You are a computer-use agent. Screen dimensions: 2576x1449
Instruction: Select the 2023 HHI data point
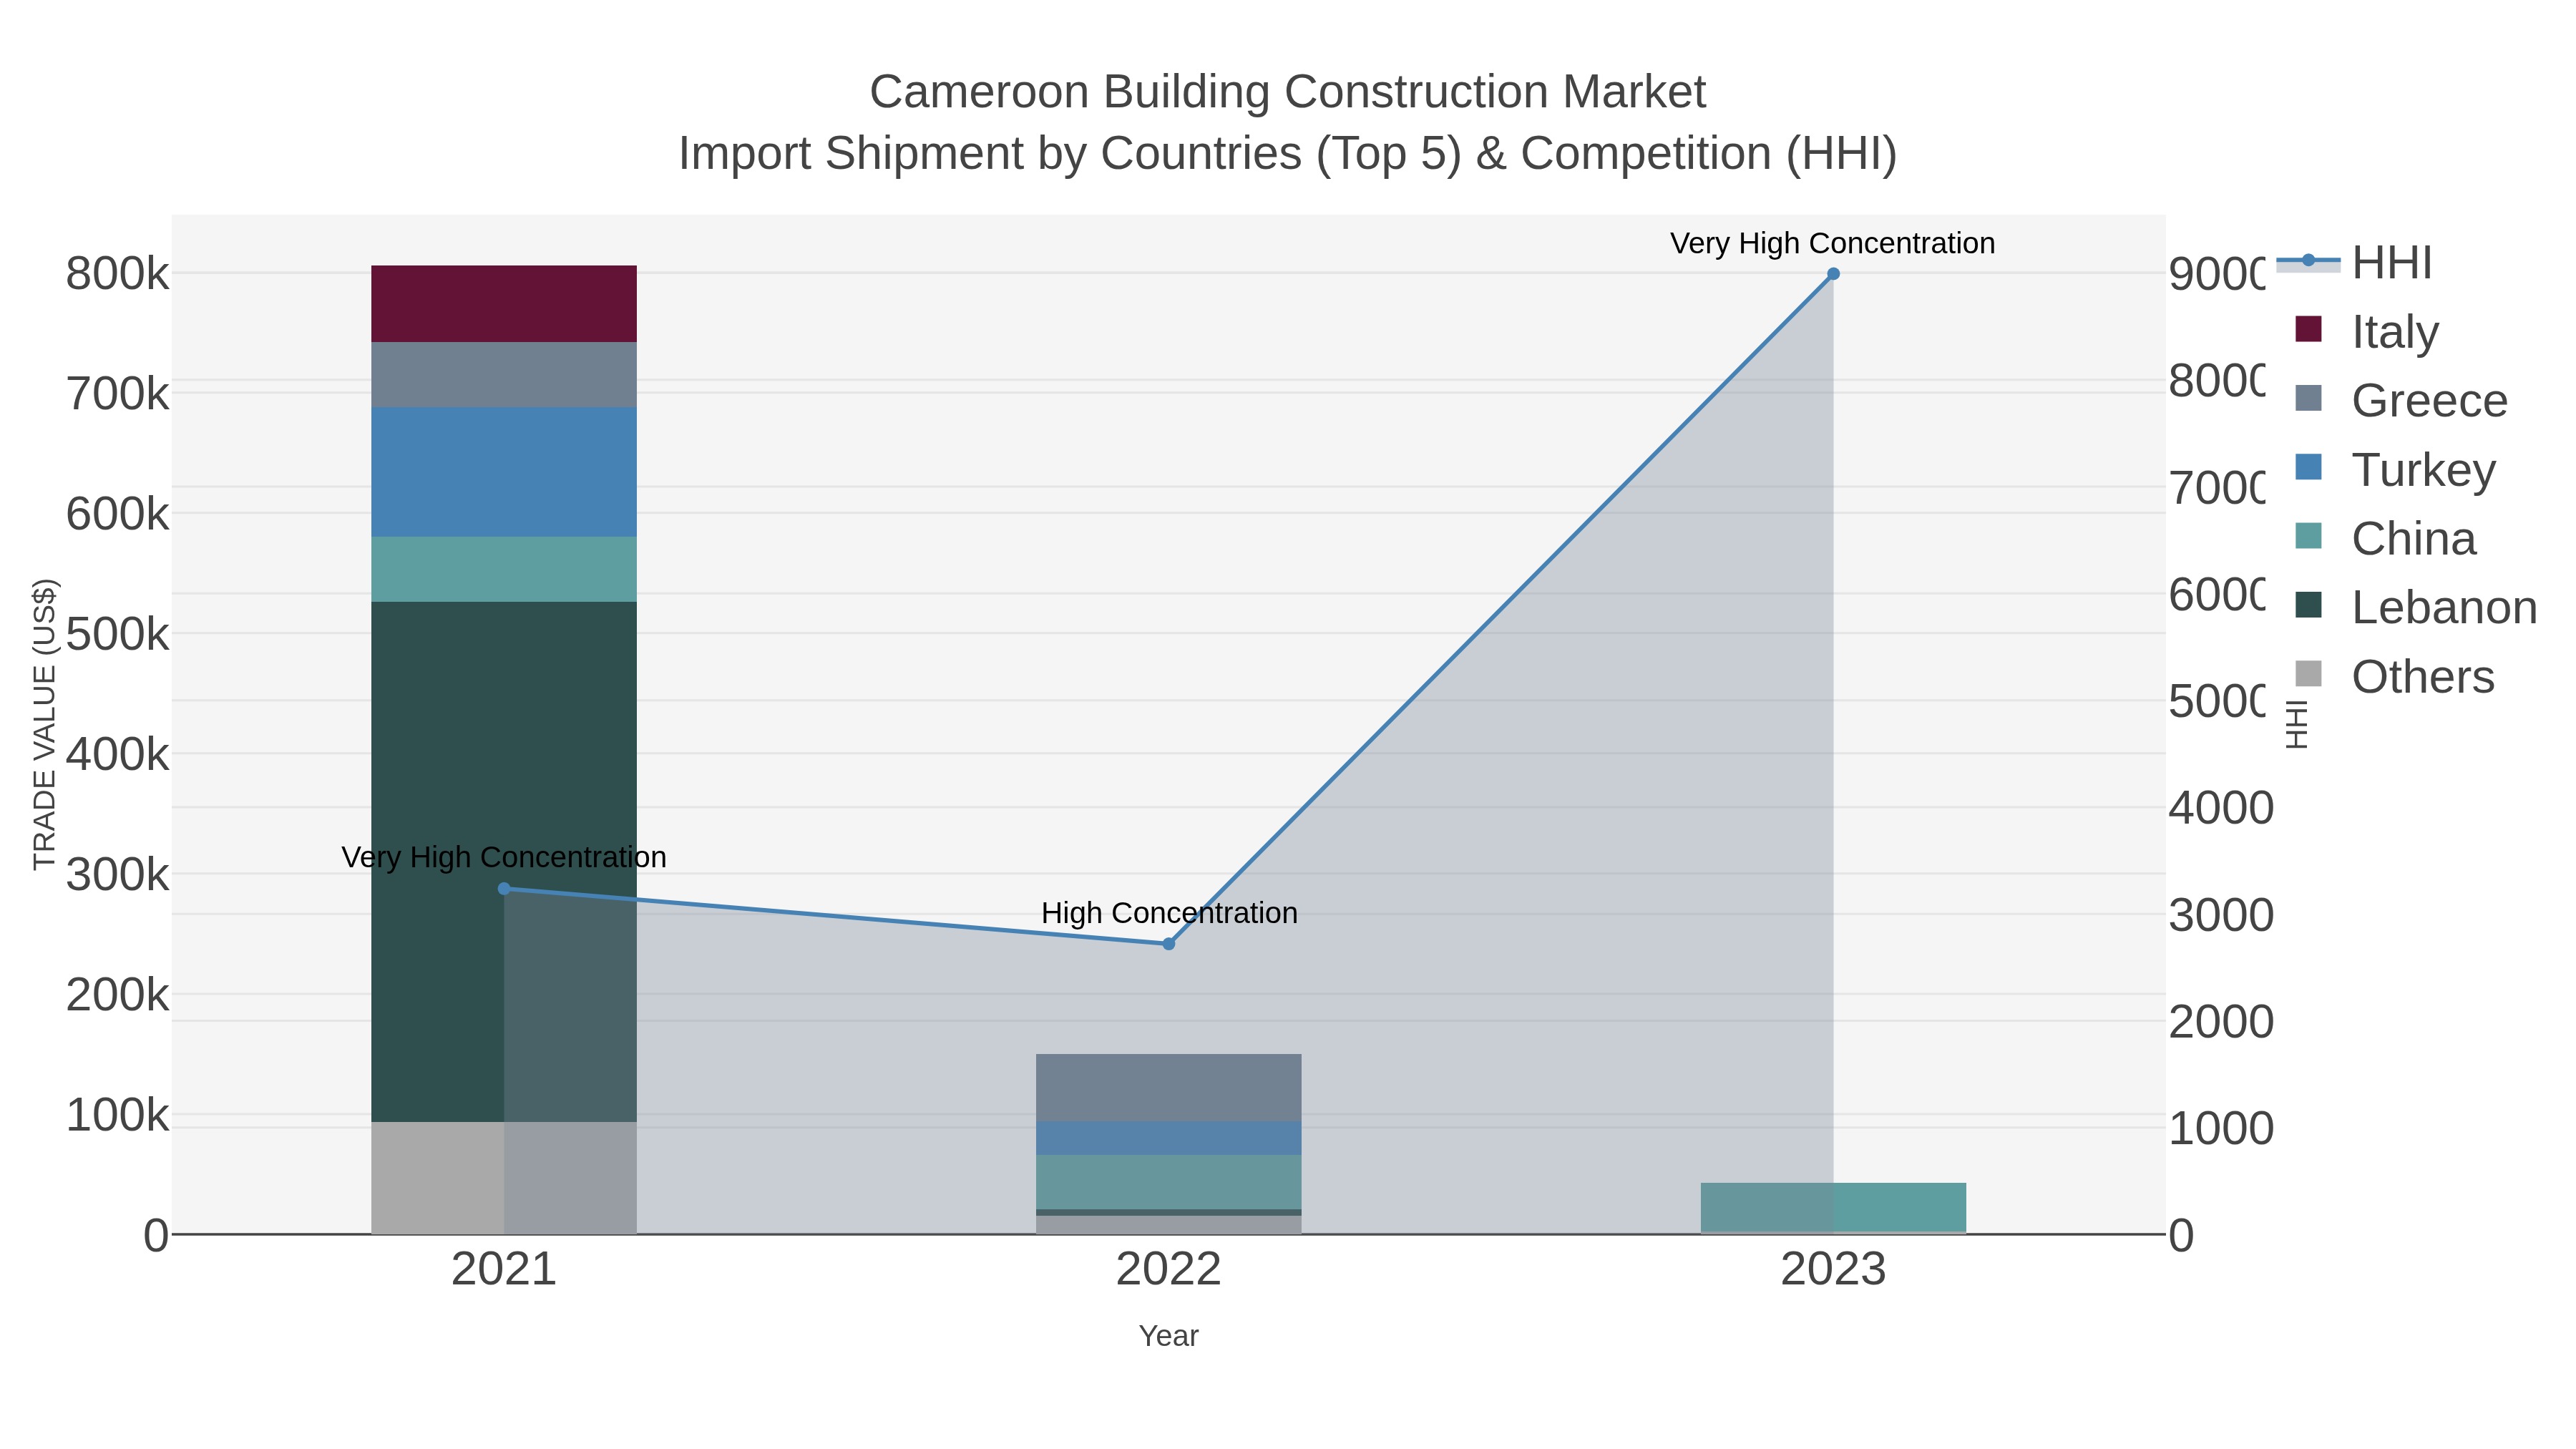click(1833, 273)
